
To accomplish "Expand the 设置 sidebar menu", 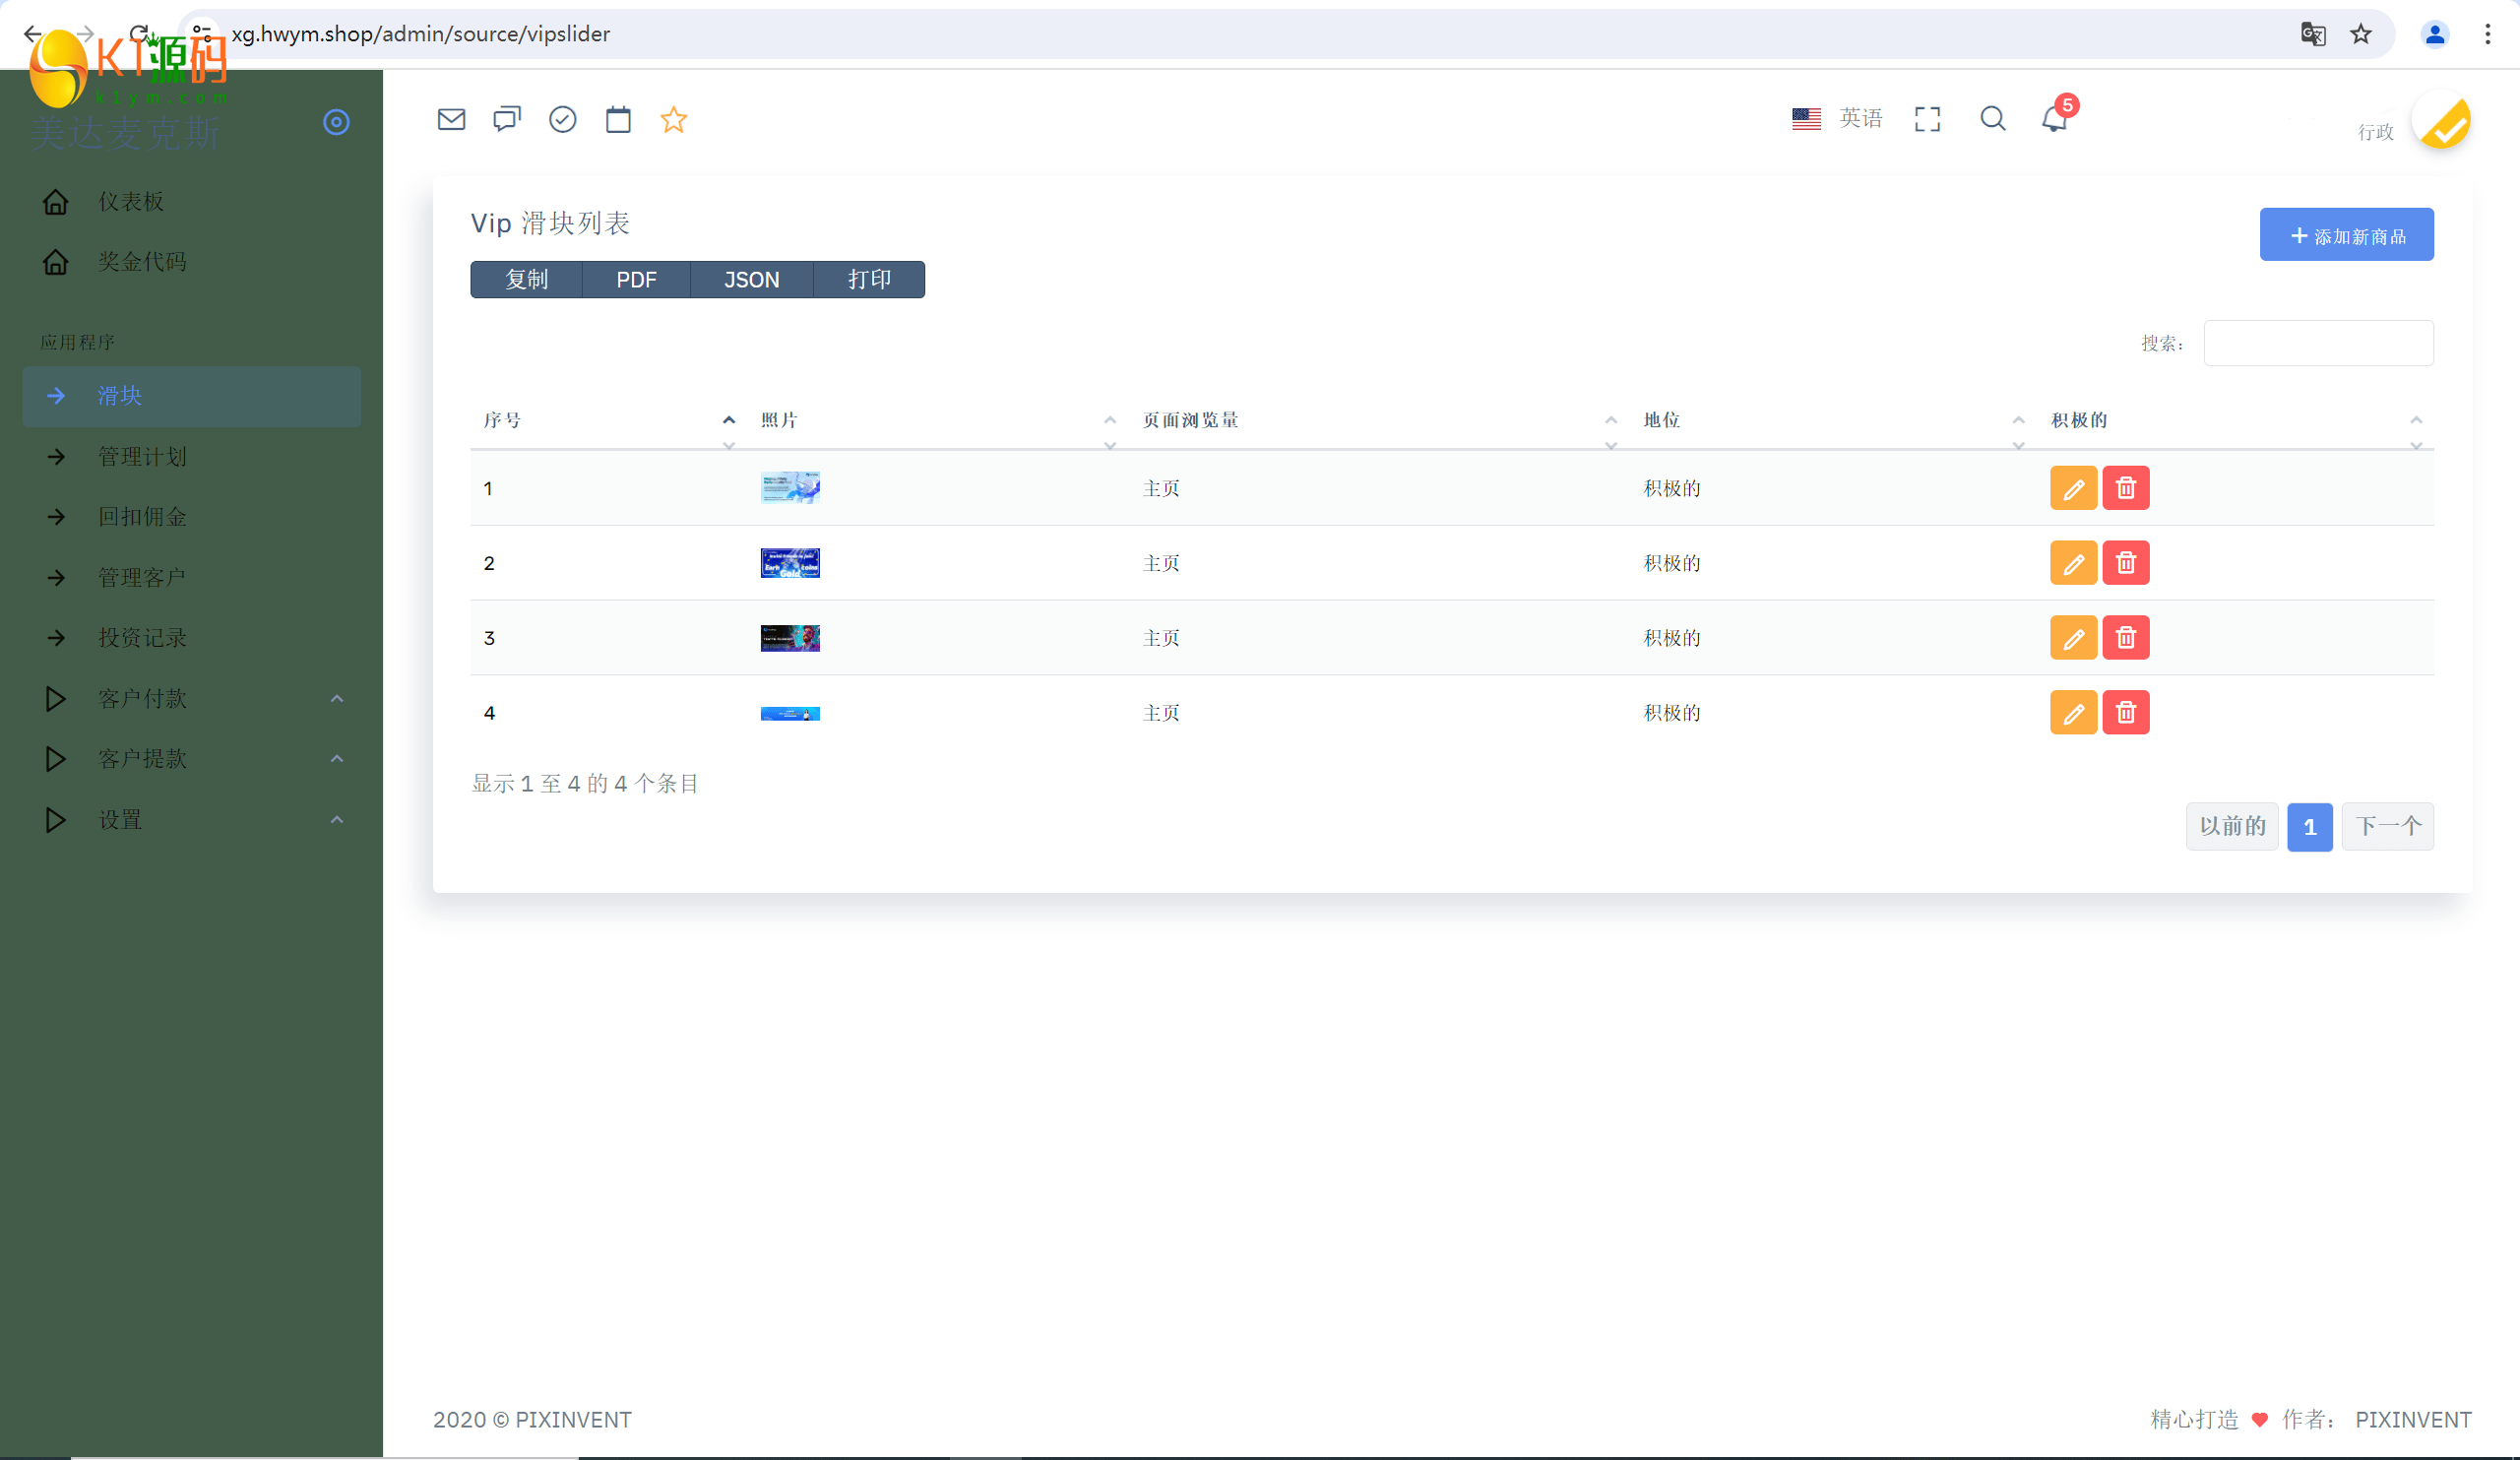I will coord(120,820).
